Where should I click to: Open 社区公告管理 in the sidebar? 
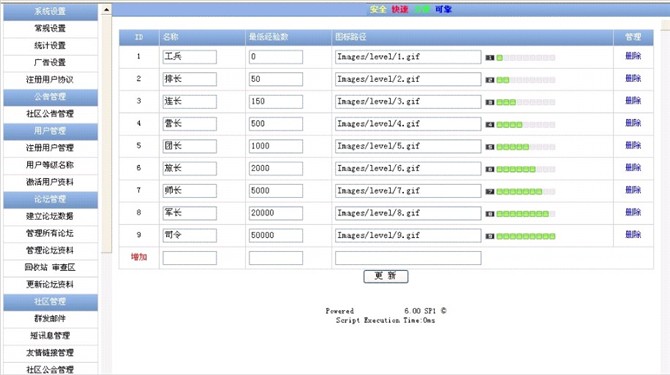coord(50,114)
